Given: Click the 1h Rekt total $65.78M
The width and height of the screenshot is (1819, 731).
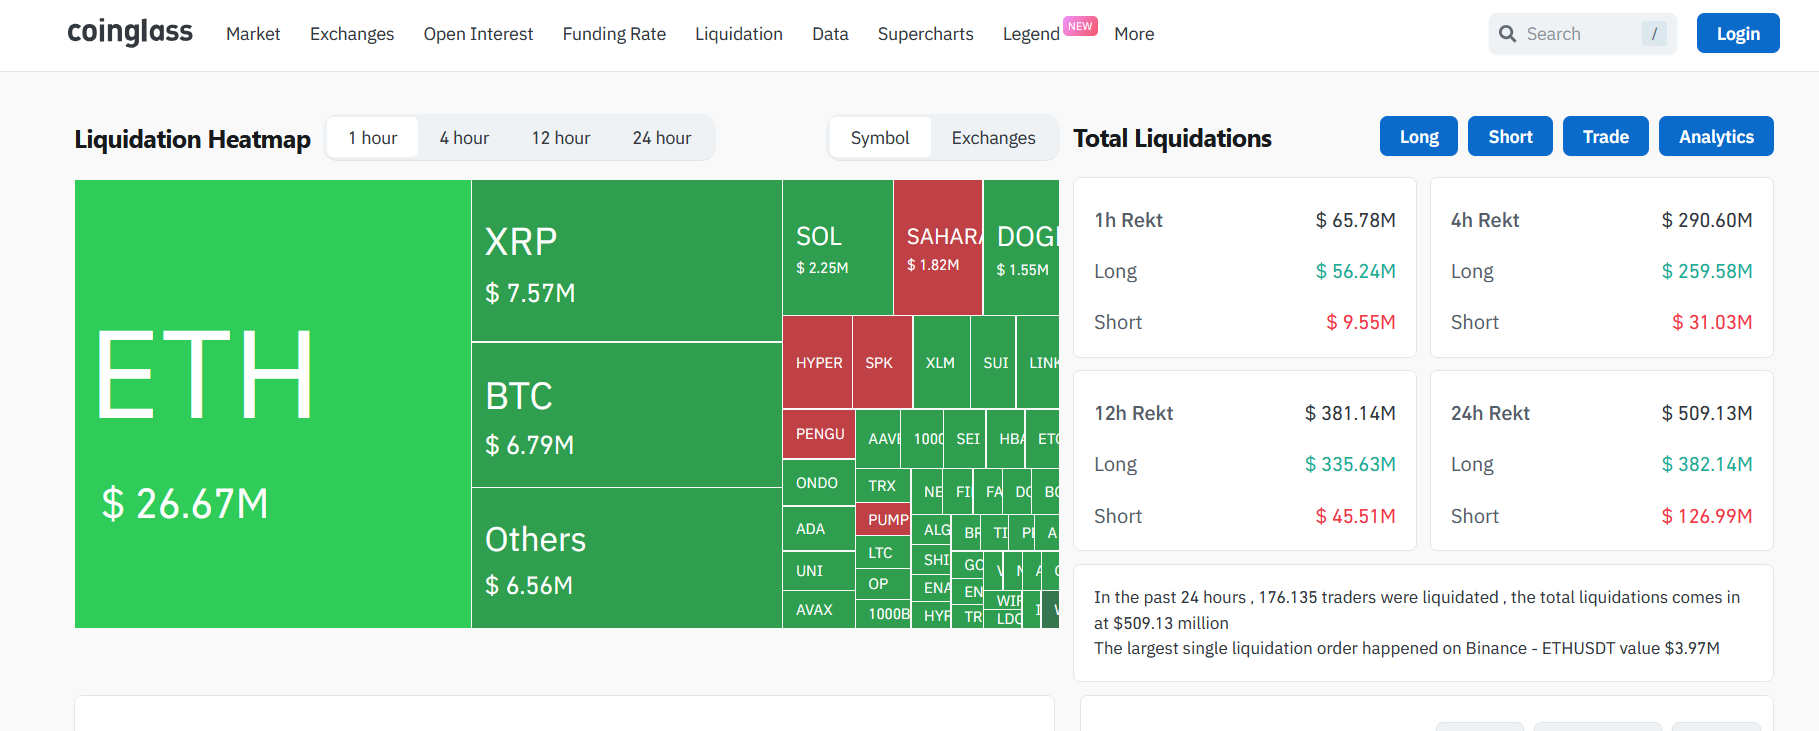Looking at the screenshot, I should pyautogui.click(x=1355, y=220).
